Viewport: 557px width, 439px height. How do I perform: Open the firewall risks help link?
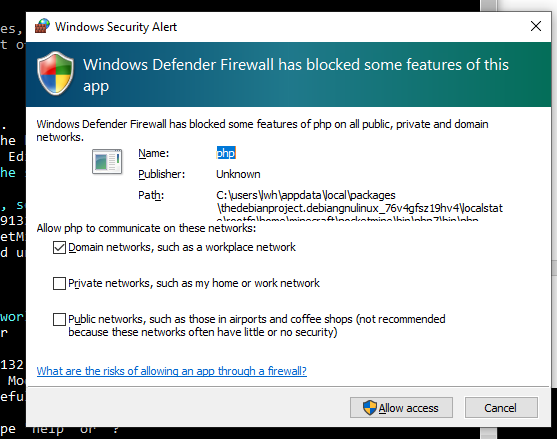tap(172, 371)
